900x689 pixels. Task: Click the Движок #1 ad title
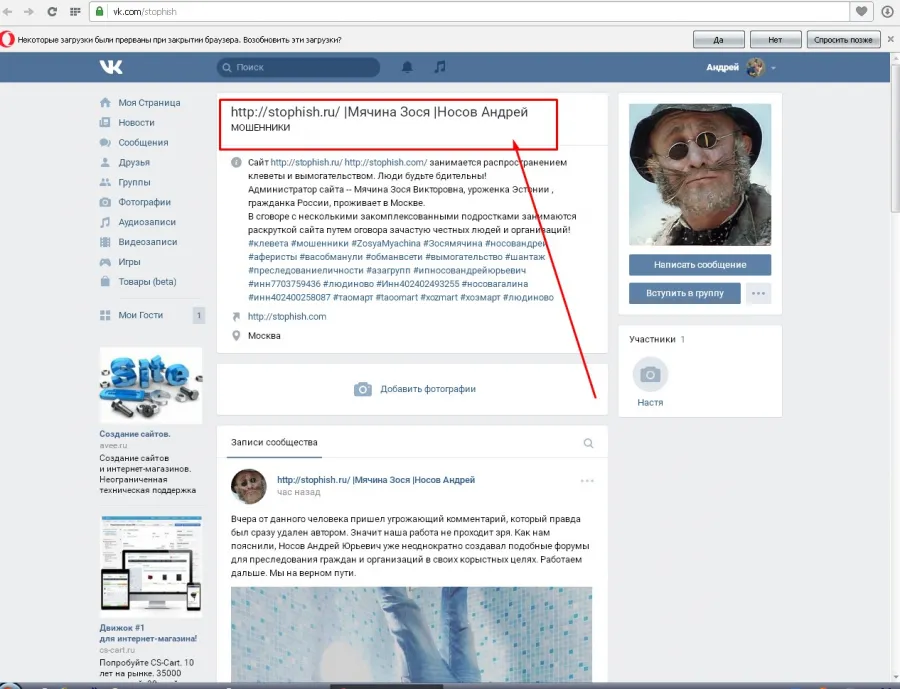148,633
